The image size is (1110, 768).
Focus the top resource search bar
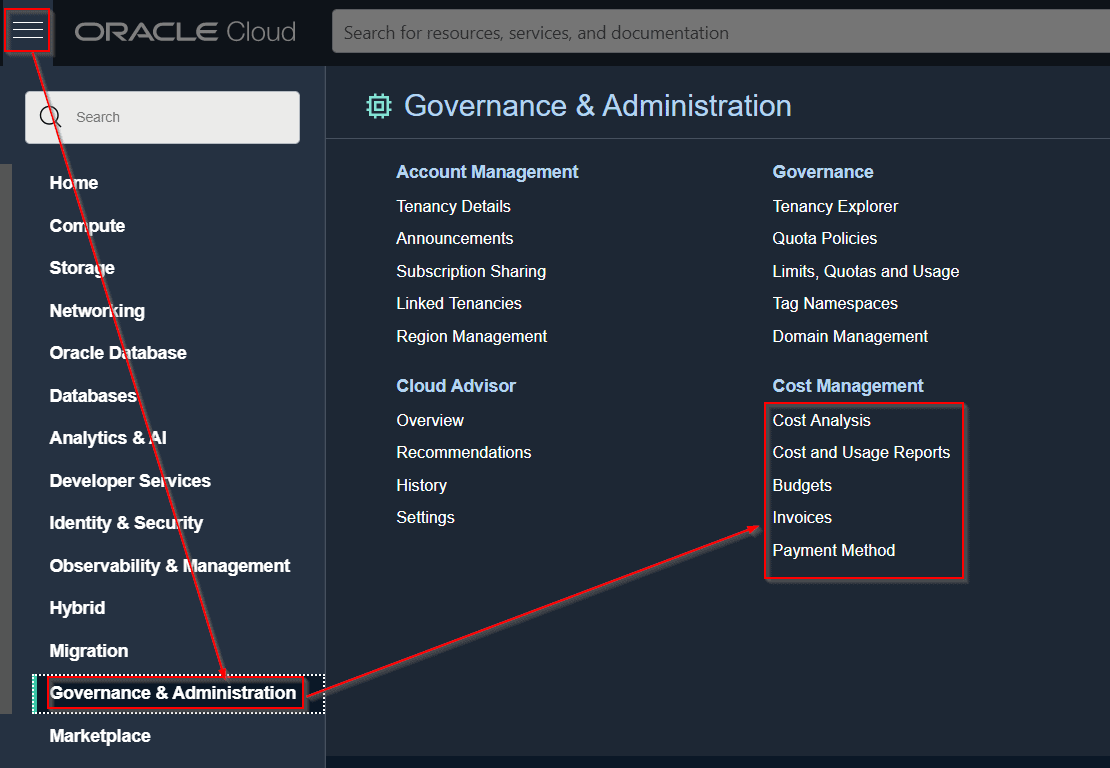720,32
